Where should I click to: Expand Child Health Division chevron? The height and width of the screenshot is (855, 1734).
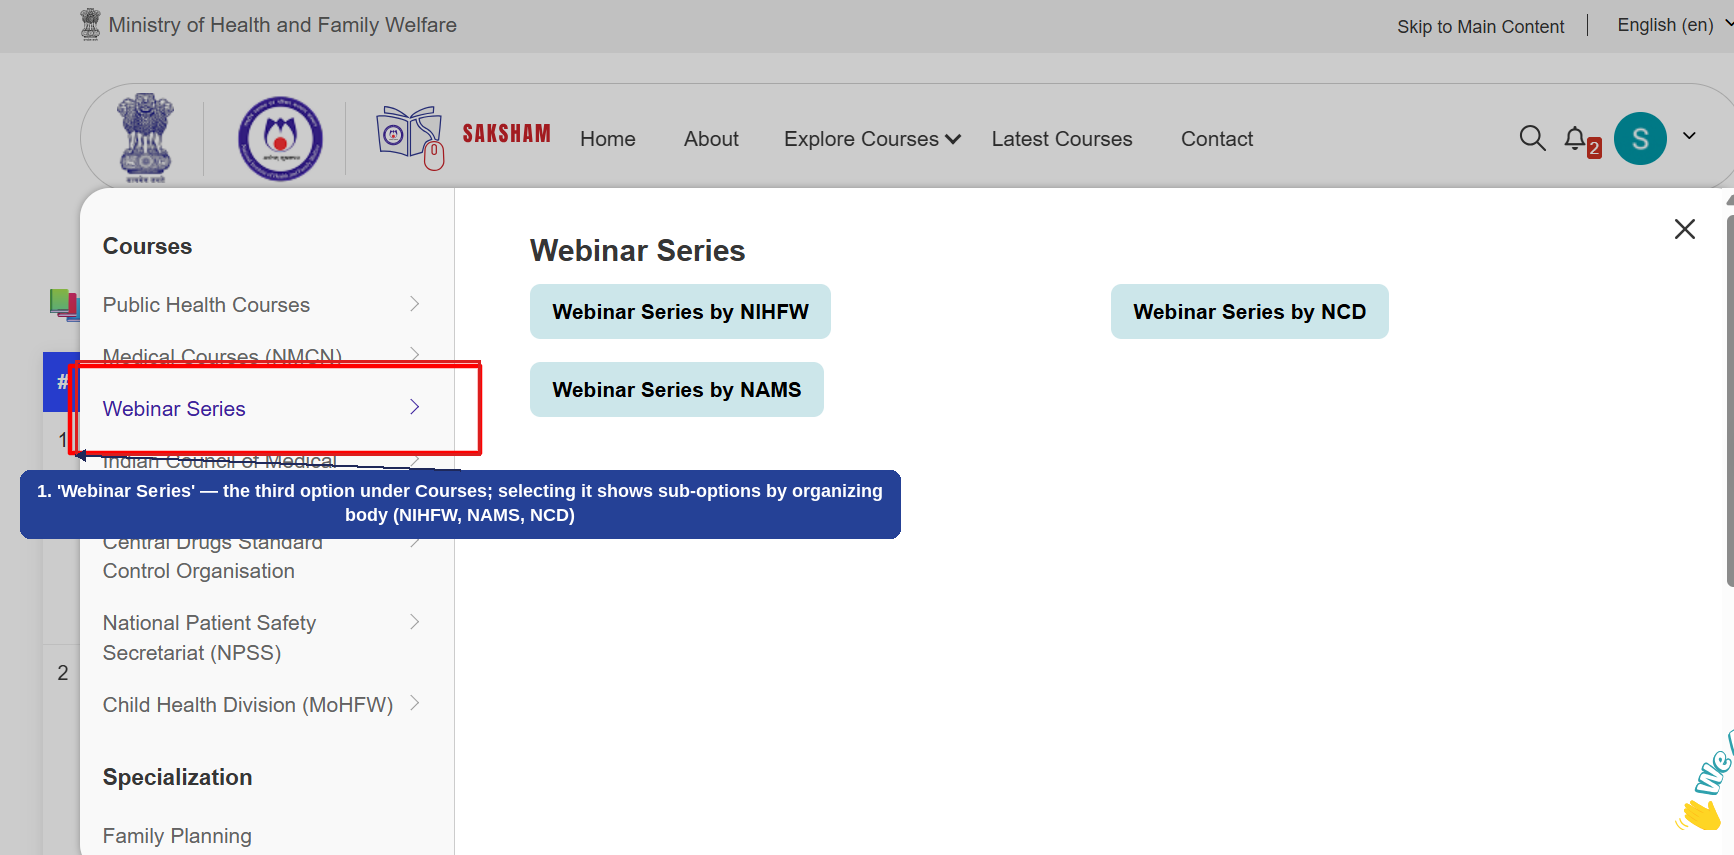pos(415,704)
